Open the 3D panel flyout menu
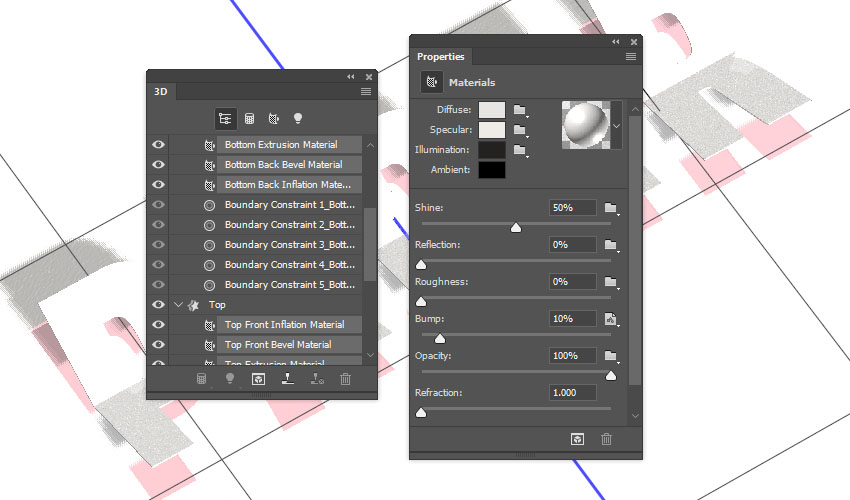850x500 pixels. [366, 92]
